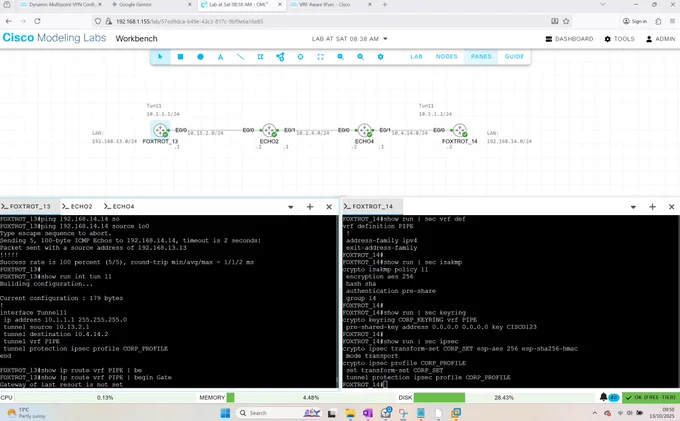Click the MEMORY usage bar
The width and height of the screenshot is (680, 421).
pyautogui.click(x=311, y=397)
